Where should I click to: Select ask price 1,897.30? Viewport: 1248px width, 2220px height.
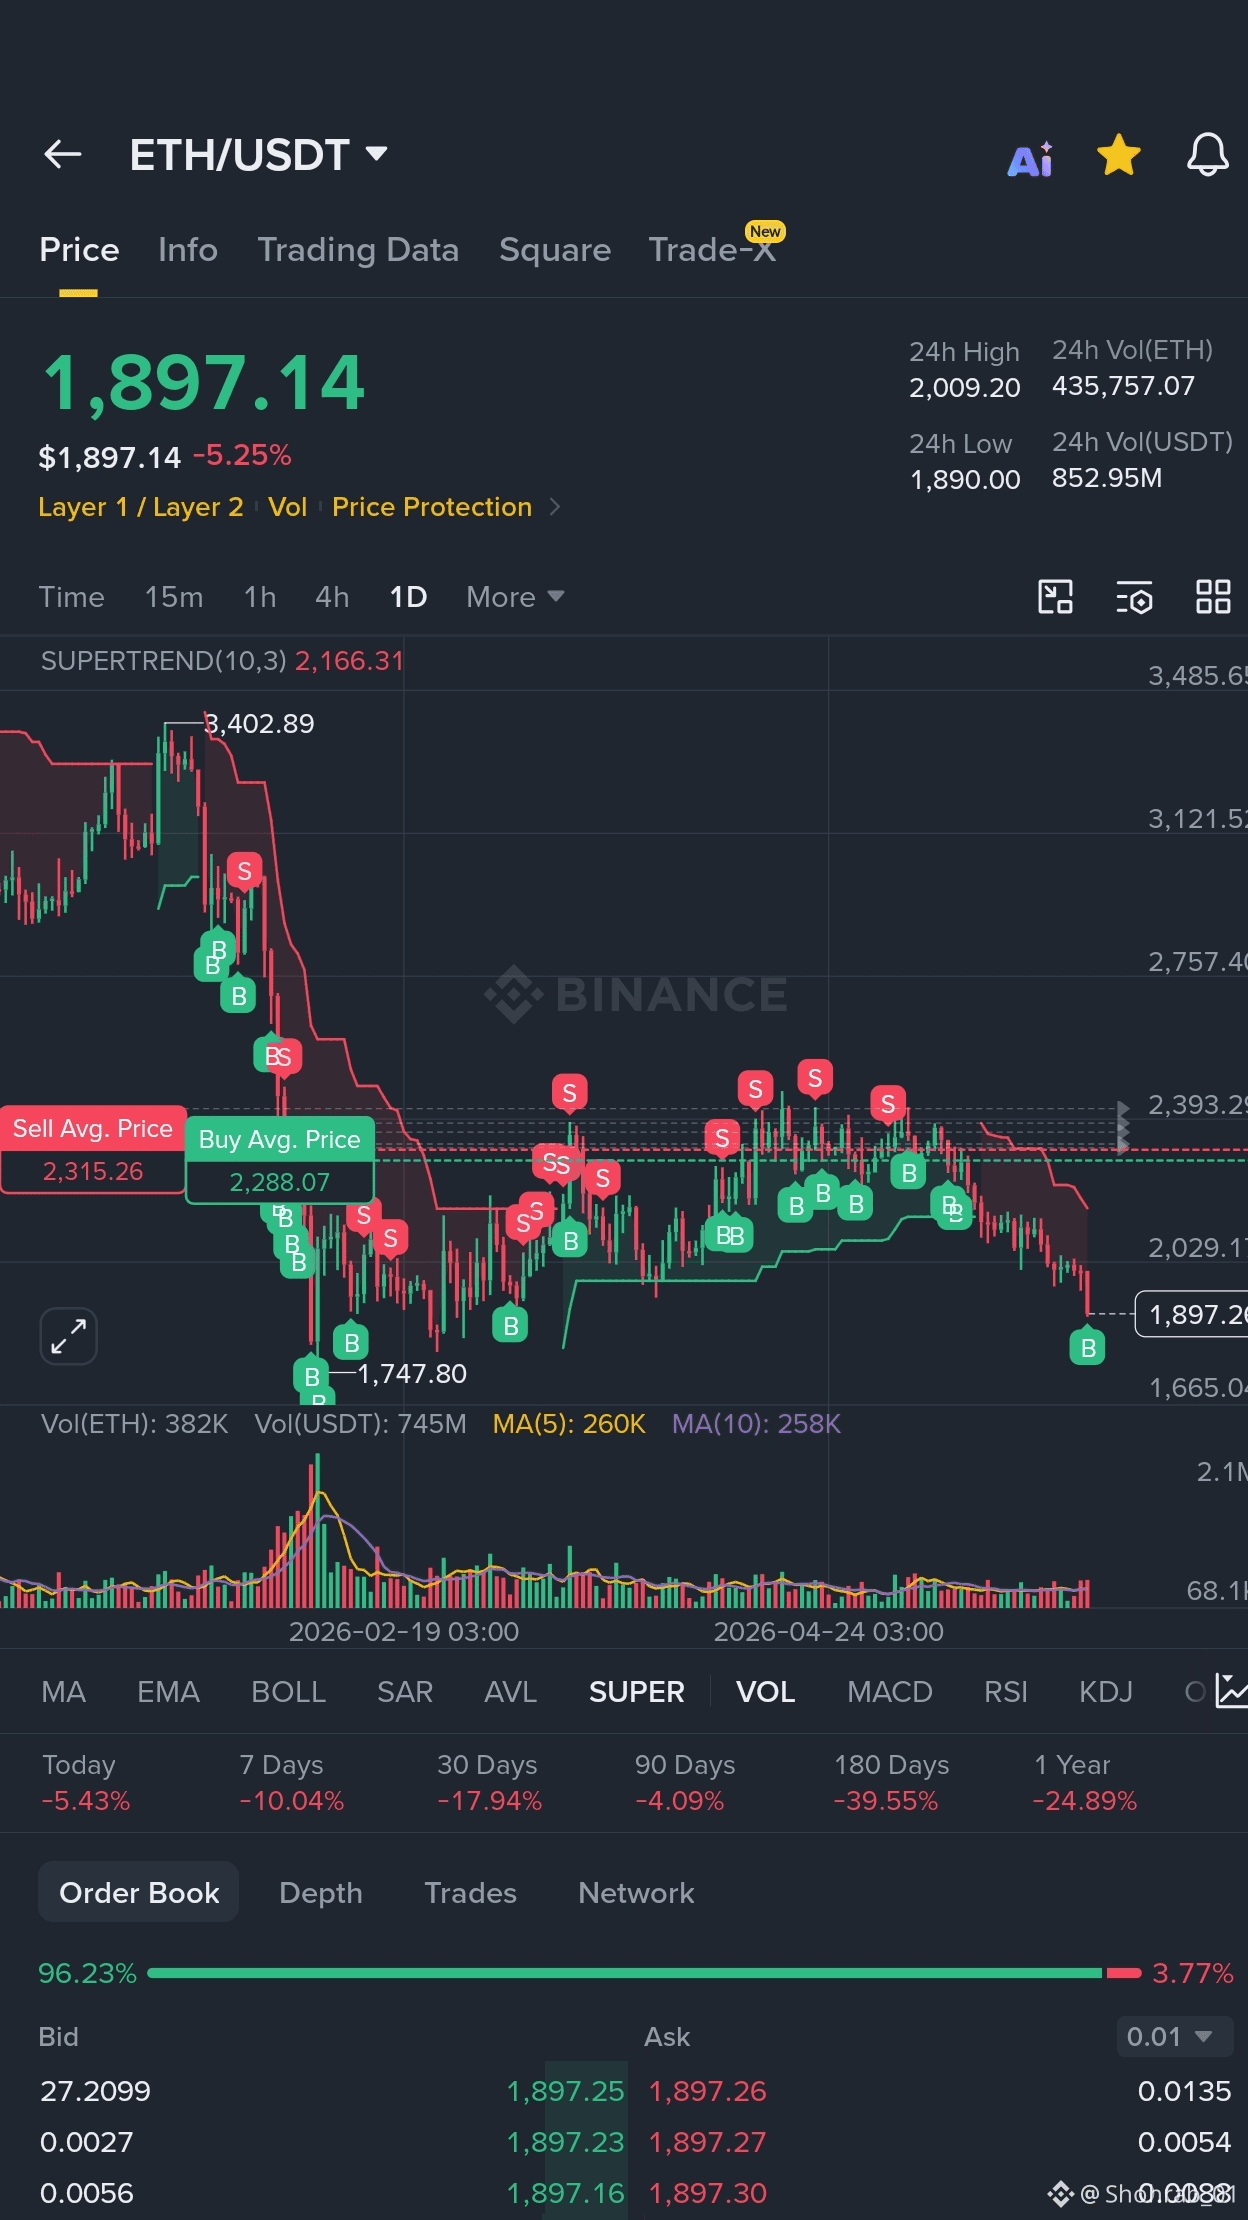click(x=708, y=2193)
